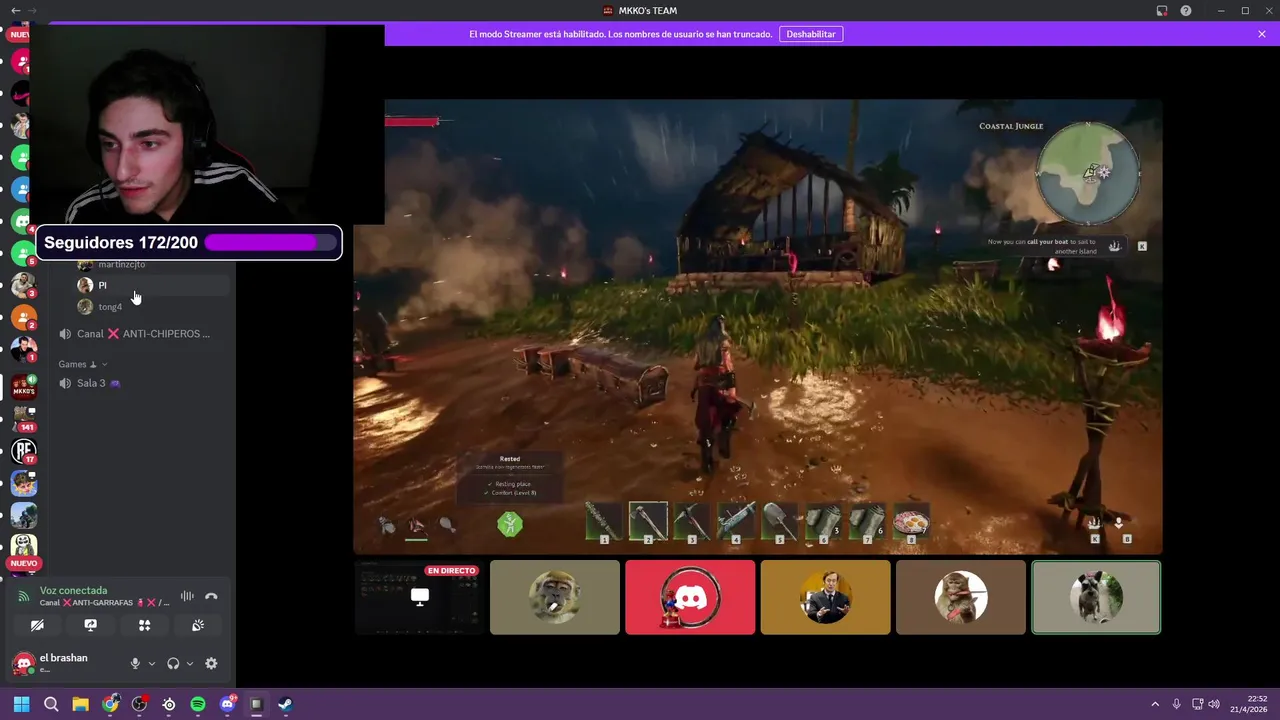
Task: Open Google Chrome from taskbar
Action: click(110, 704)
